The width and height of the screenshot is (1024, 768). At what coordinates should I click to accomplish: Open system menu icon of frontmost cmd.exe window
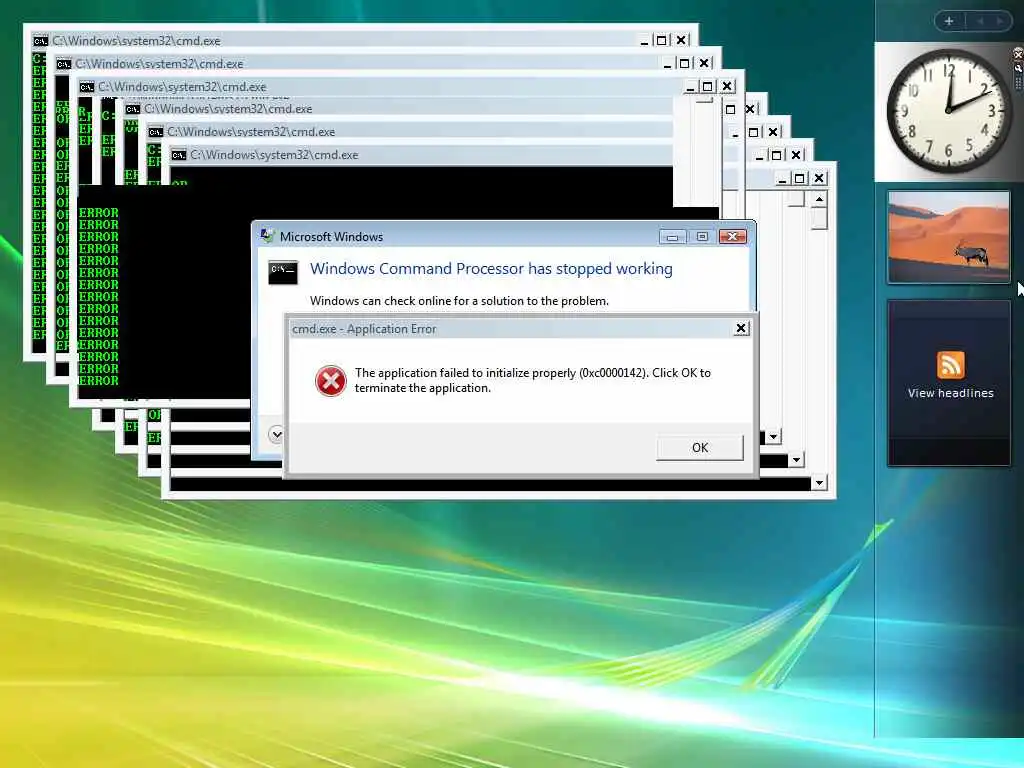[178, 155]
